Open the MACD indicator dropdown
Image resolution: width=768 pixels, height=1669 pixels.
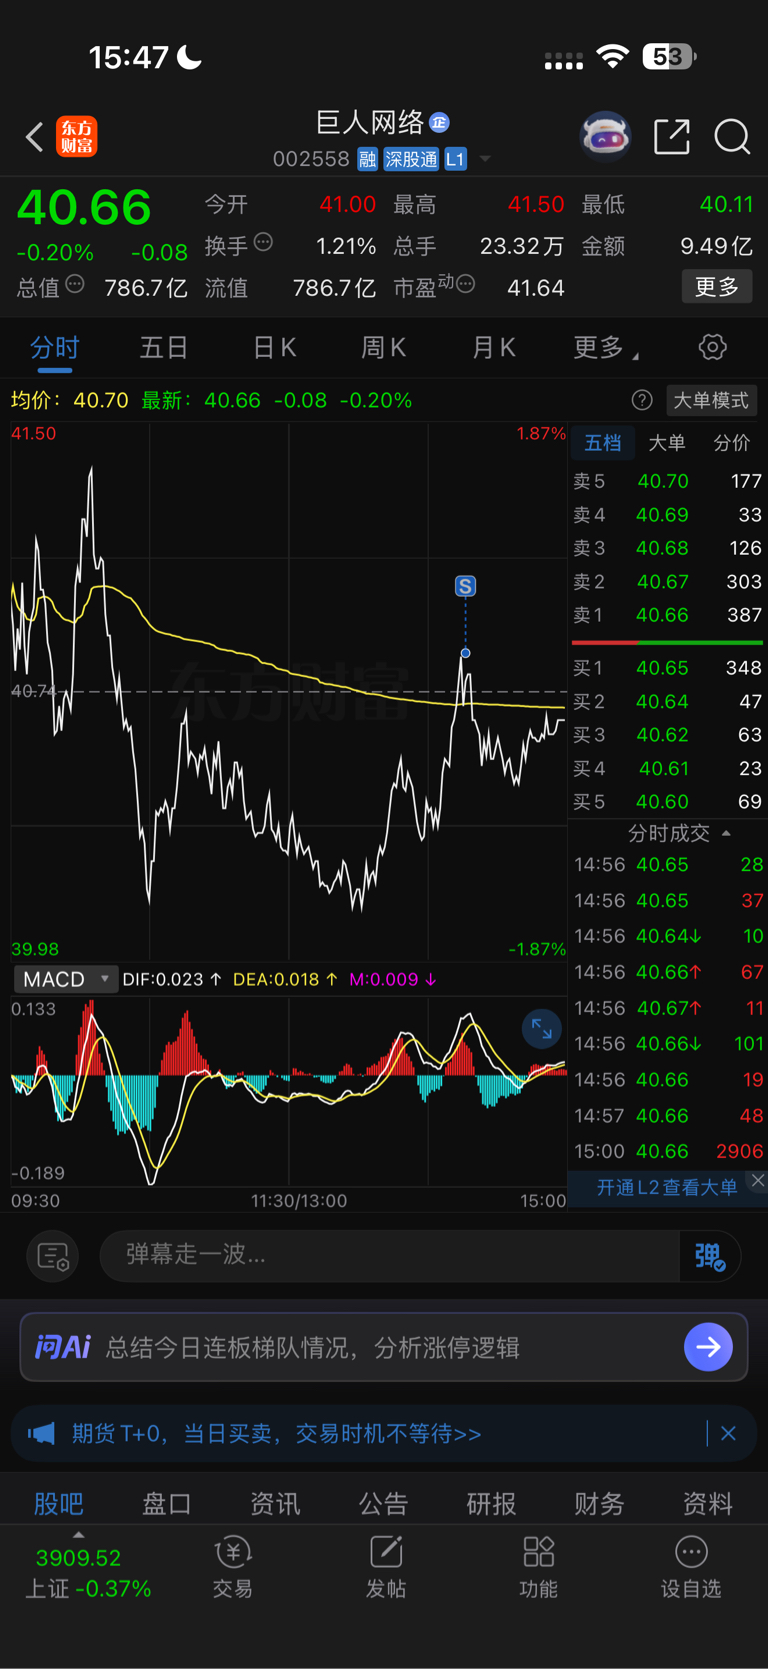click(66, 979)
